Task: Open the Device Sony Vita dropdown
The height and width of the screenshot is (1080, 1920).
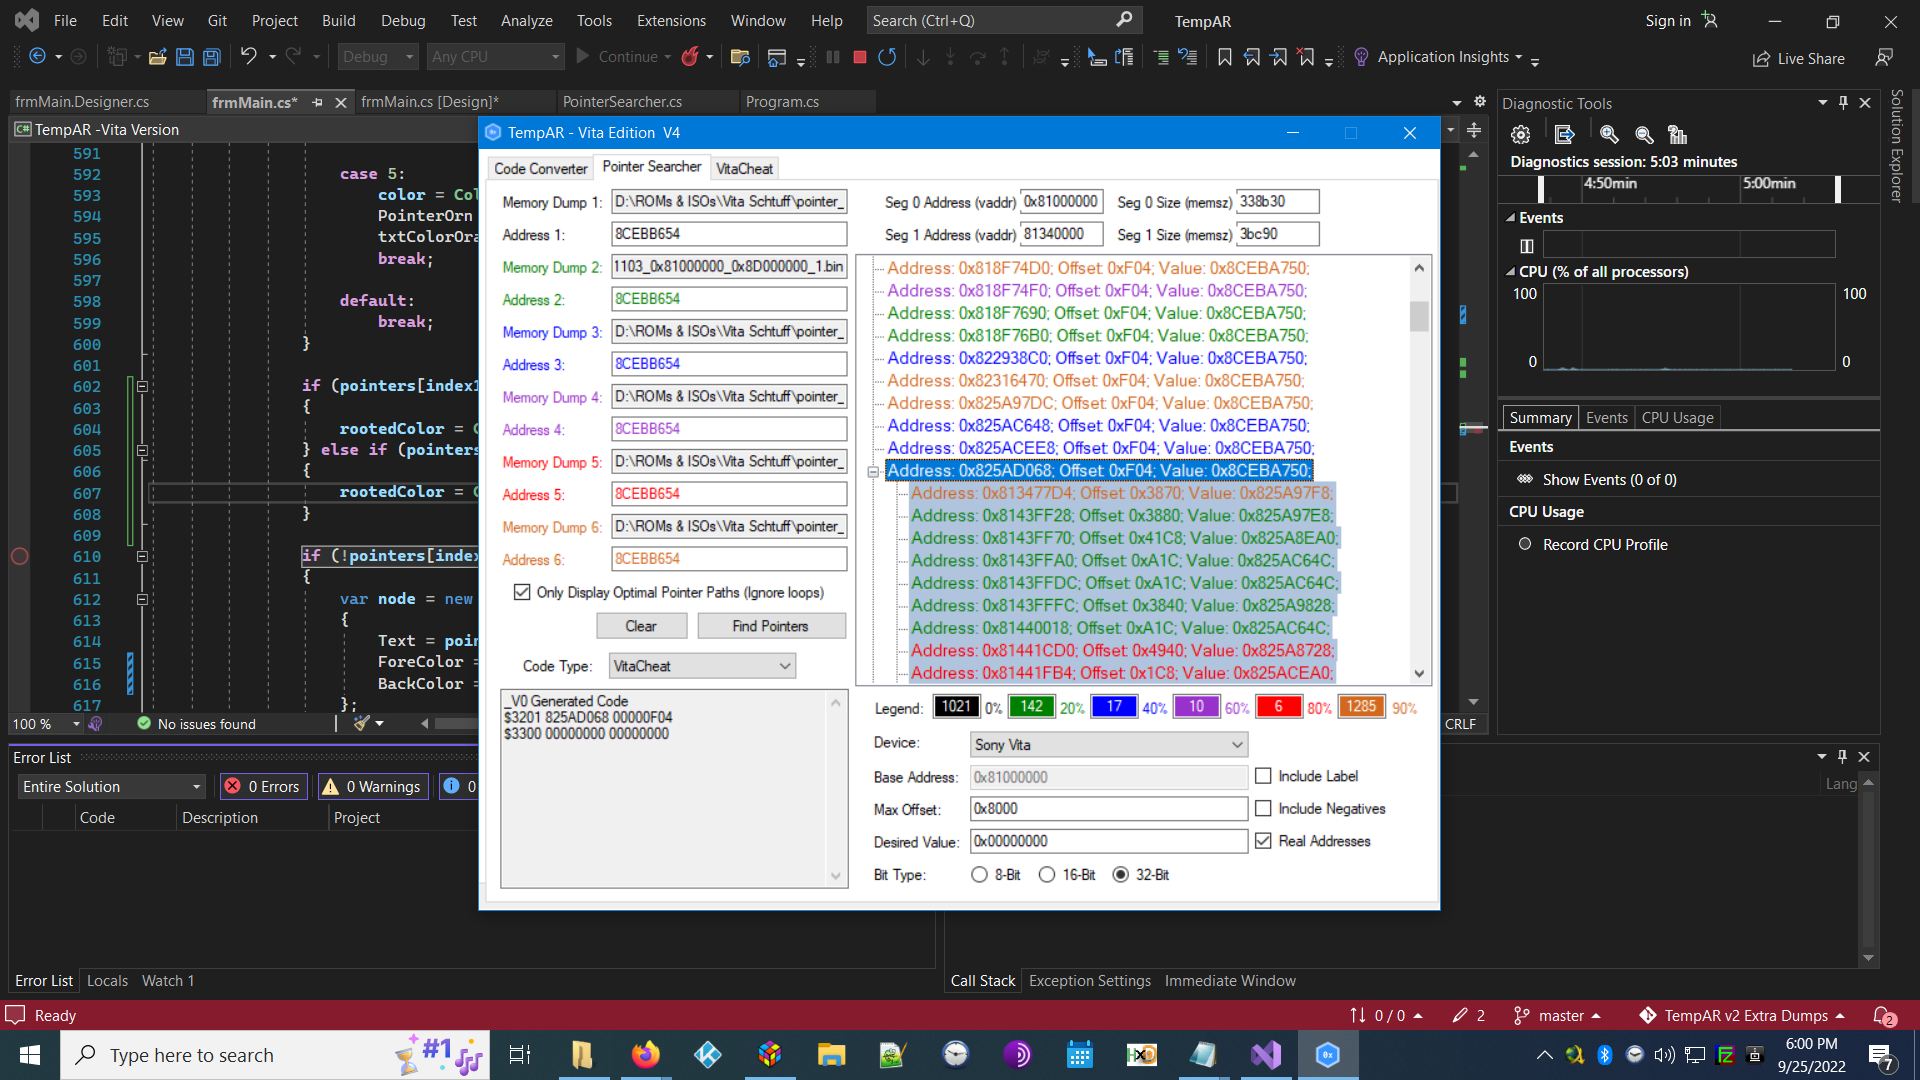Action: click(1109, 745)
